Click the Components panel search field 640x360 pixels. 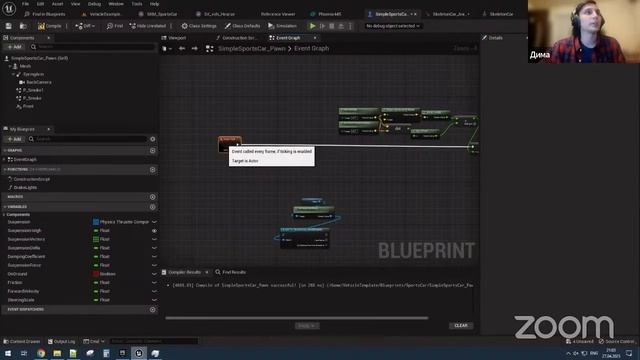click(x=93, y=47)
